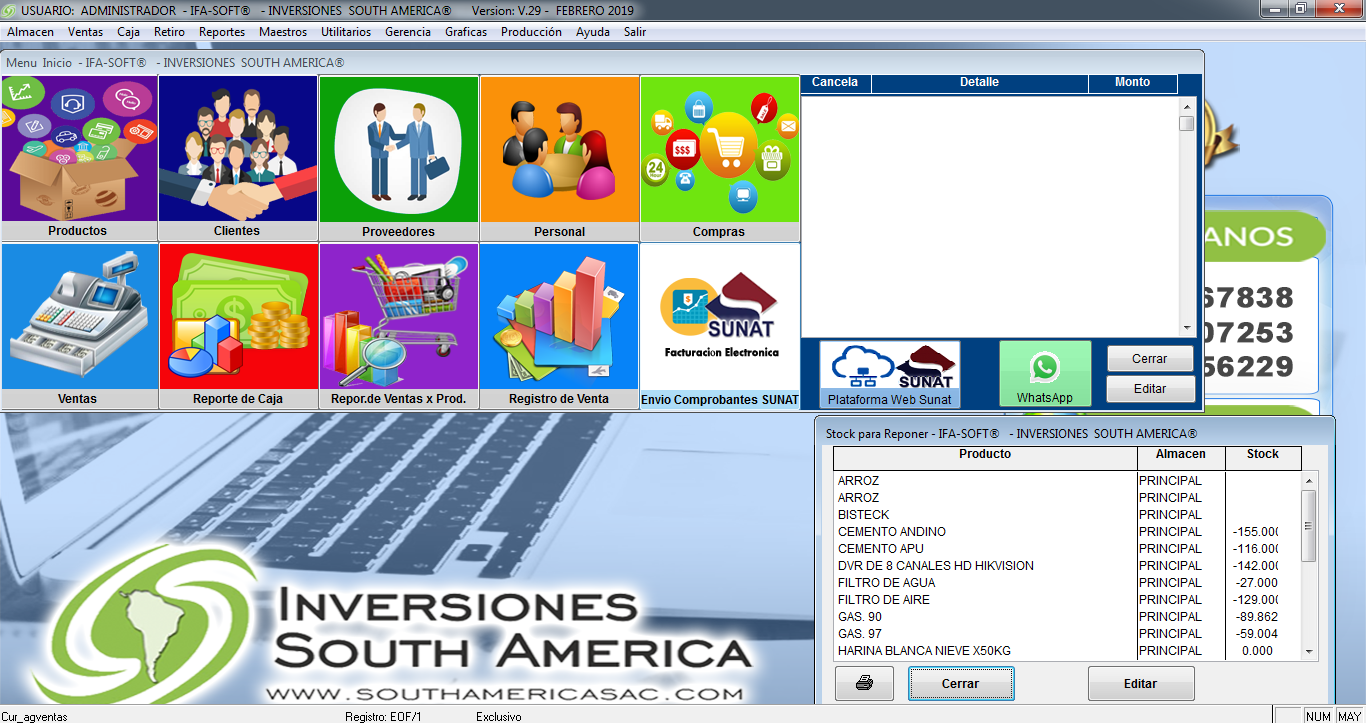Viewport: 1366px width, 723px height.
Task: Open the Reporte de Caja icon
Action: click(238, 317)
